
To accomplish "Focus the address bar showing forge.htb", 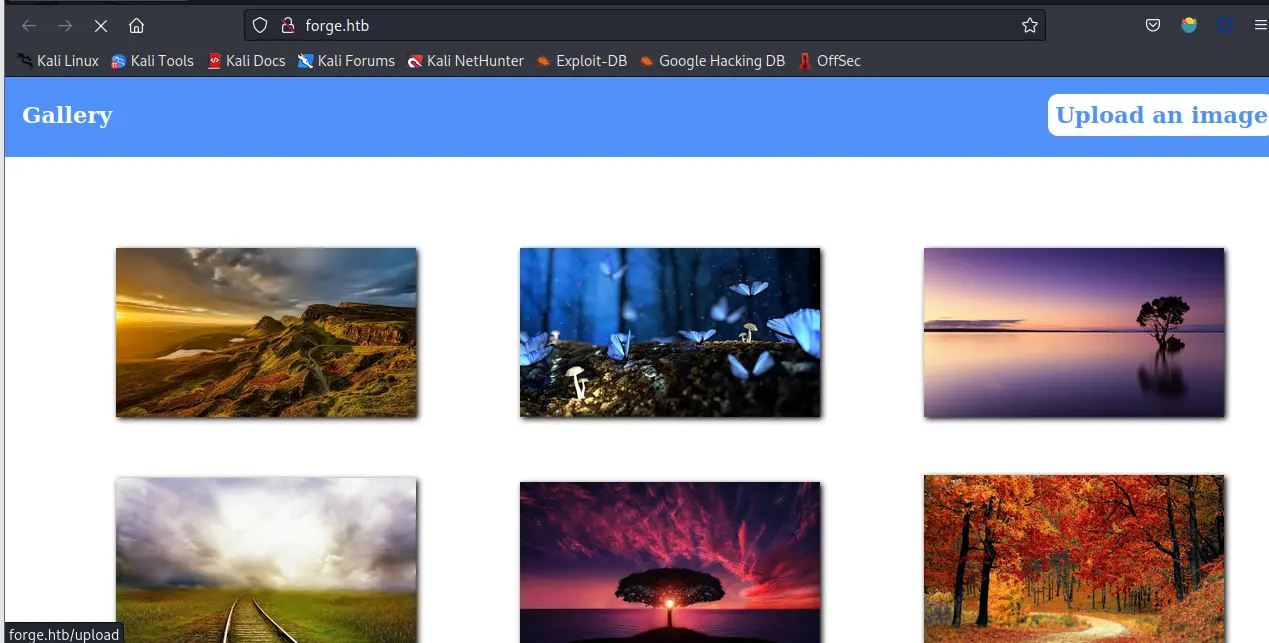I will pos(645,26).
